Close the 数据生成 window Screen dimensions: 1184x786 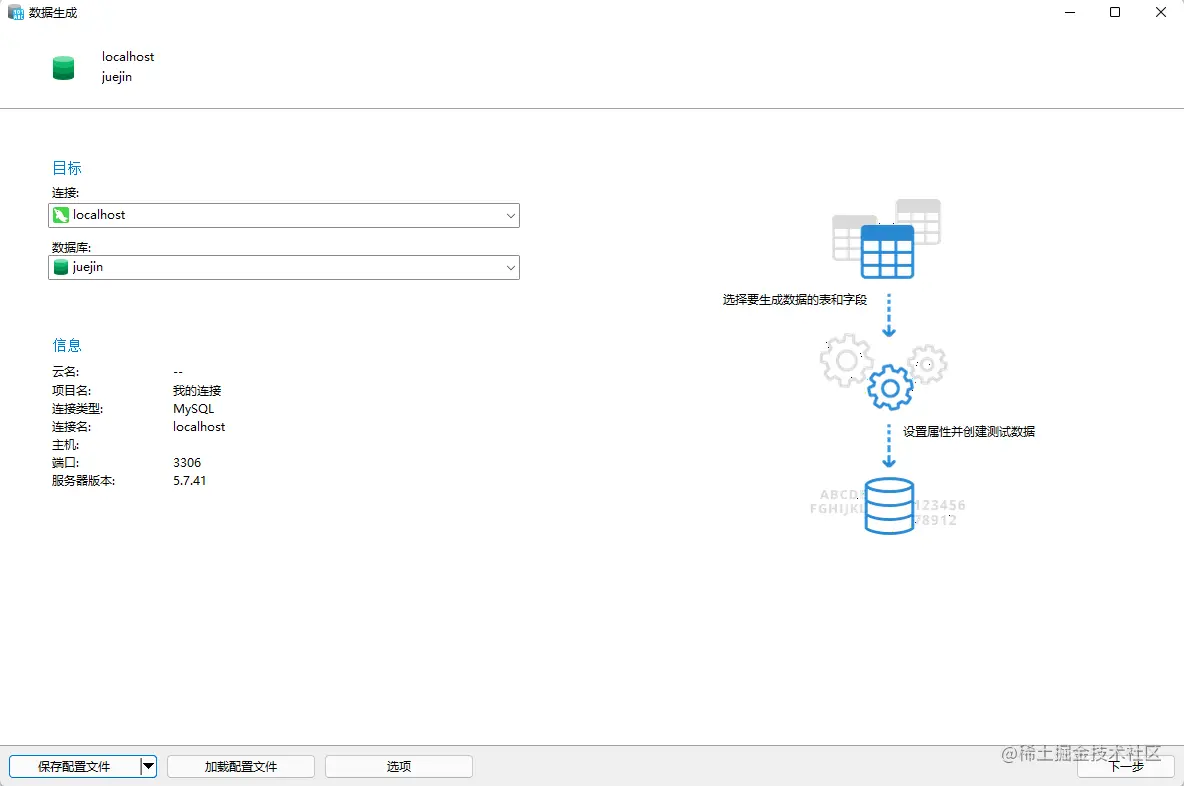1161,12
